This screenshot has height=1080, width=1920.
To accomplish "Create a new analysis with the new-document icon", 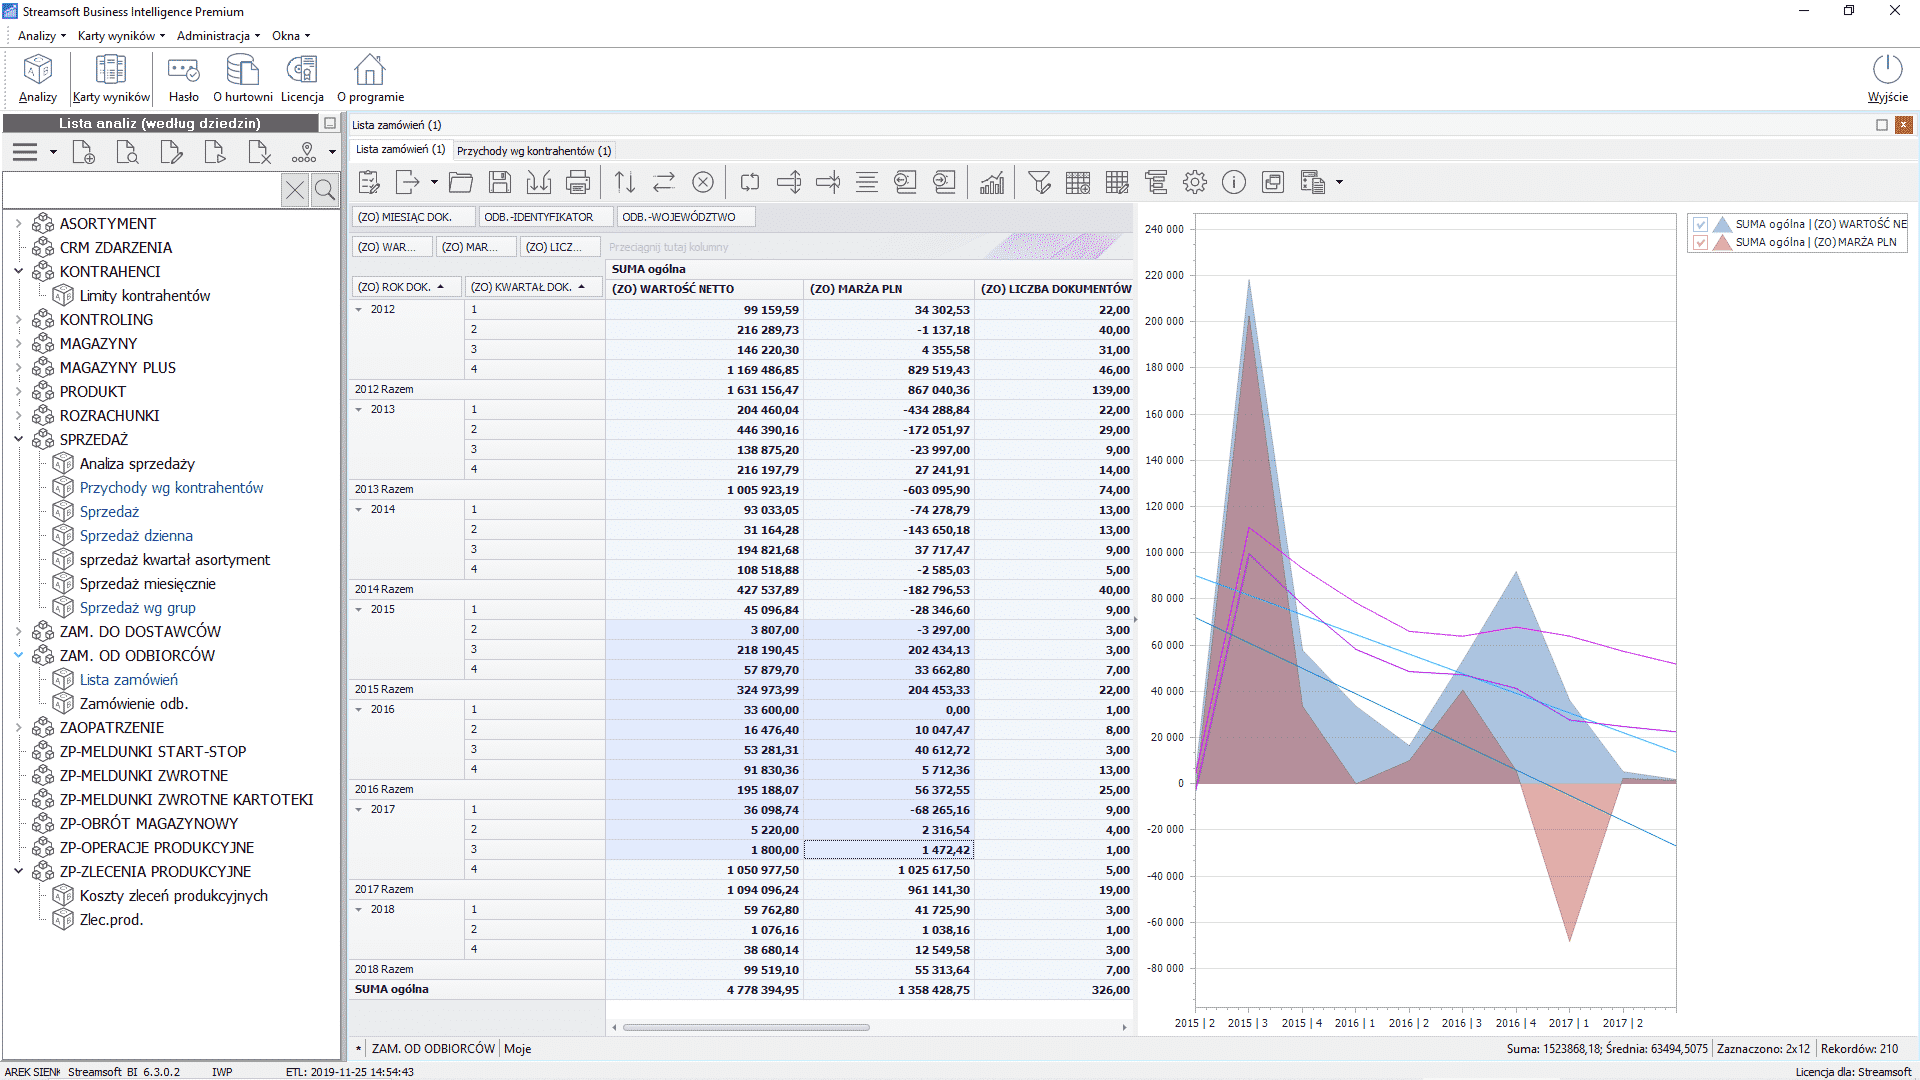I will 84,152.
